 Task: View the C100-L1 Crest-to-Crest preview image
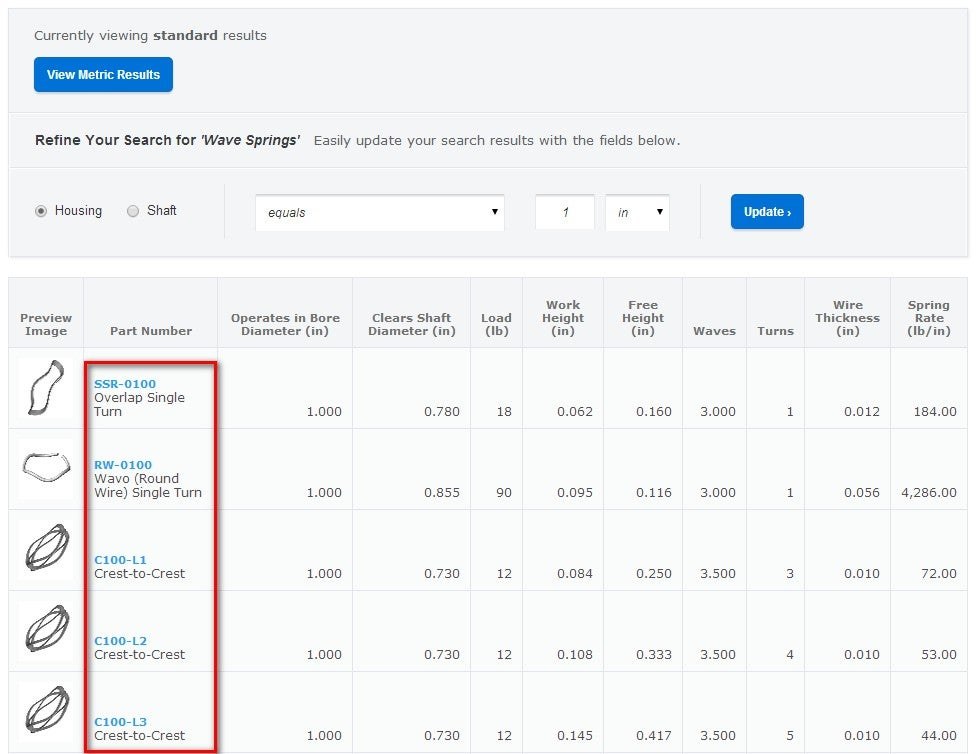click(46, 548)
